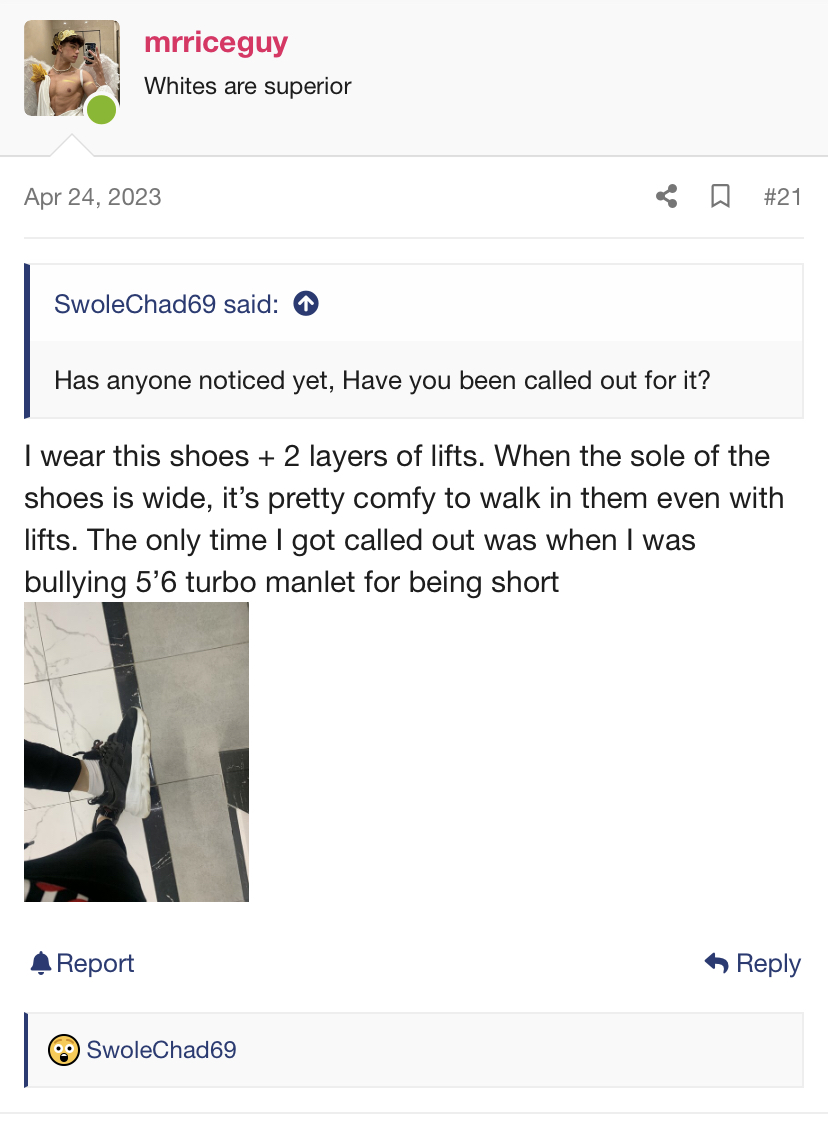Viewport: 828px width, 1123px height.
Task: Bookmark this post using the bookmark icon
Action: point(720,196)
